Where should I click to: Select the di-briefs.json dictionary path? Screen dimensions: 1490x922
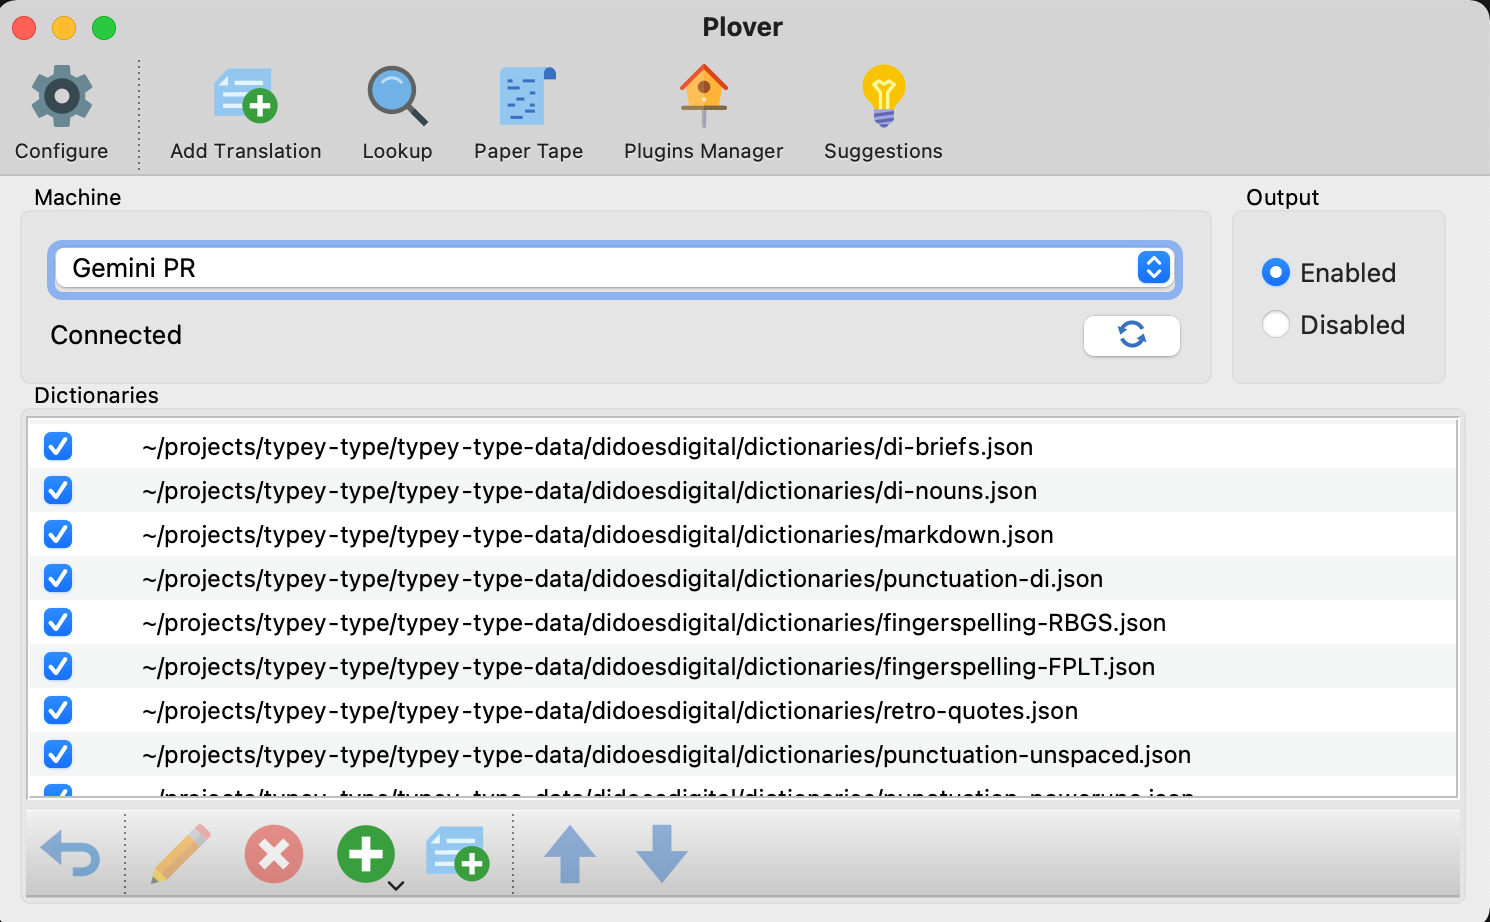click(x=588, y=447)
